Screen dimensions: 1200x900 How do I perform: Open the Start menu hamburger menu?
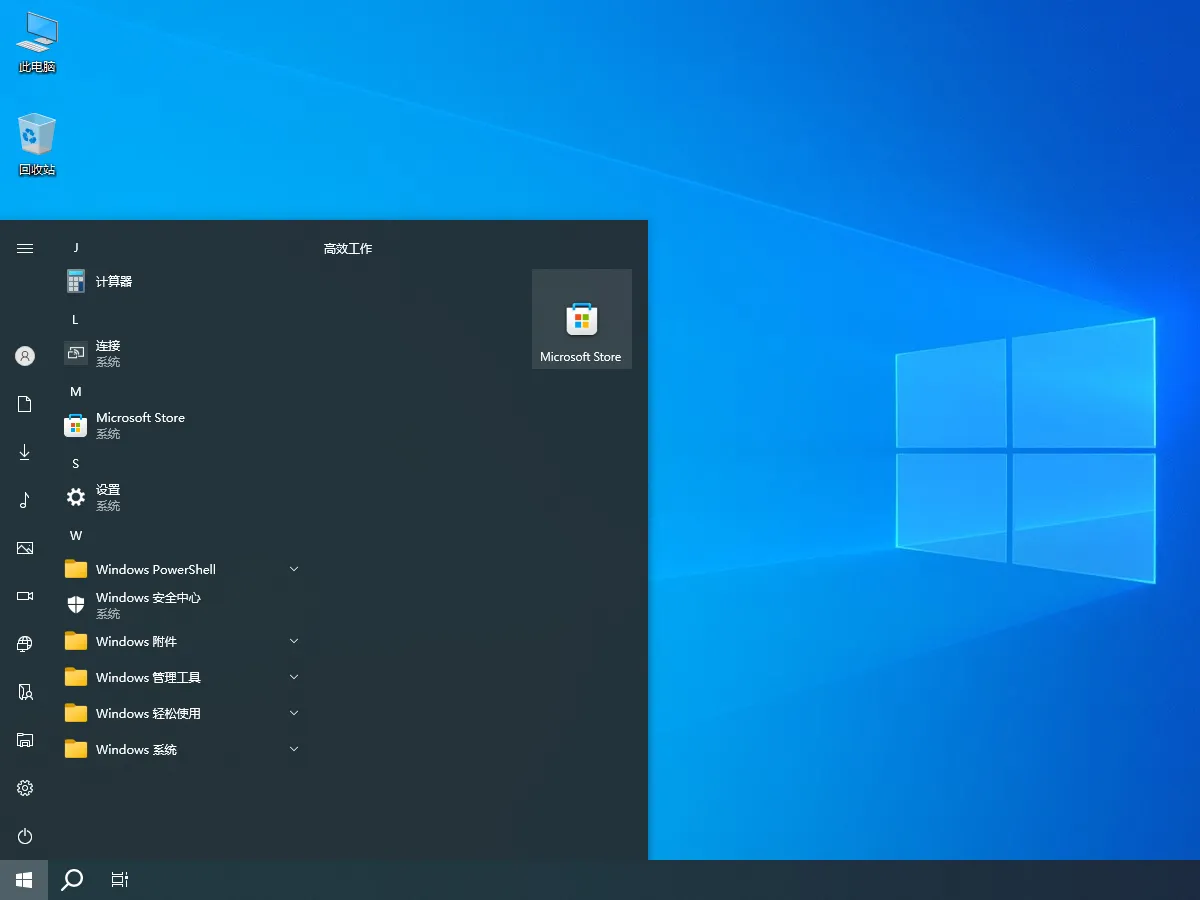point(25,247)
